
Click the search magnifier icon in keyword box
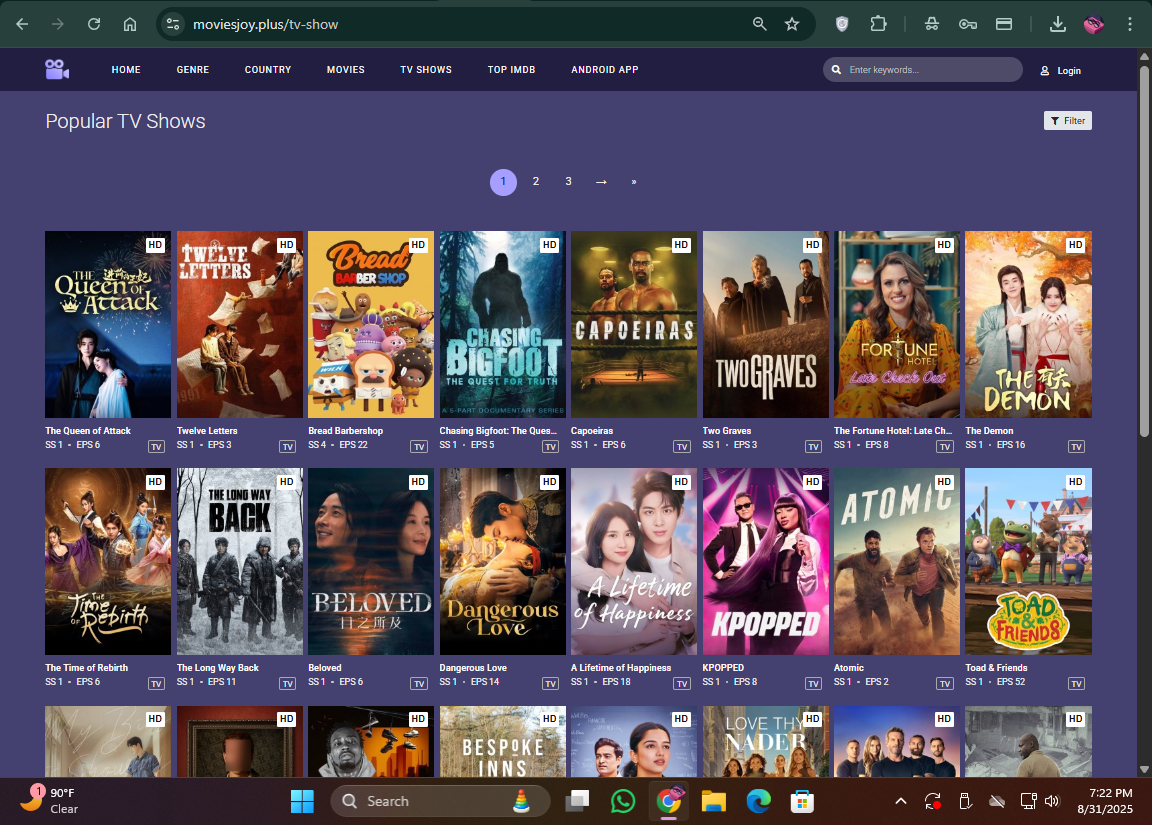[x=836, y=70]
